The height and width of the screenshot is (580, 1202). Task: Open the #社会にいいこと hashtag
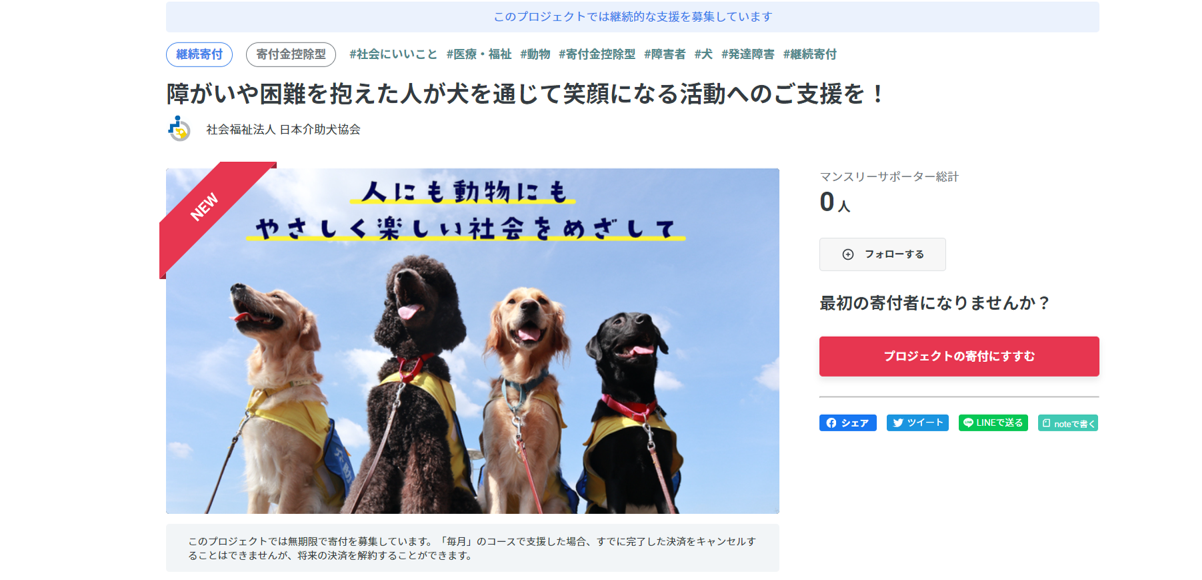coord(393,54)
